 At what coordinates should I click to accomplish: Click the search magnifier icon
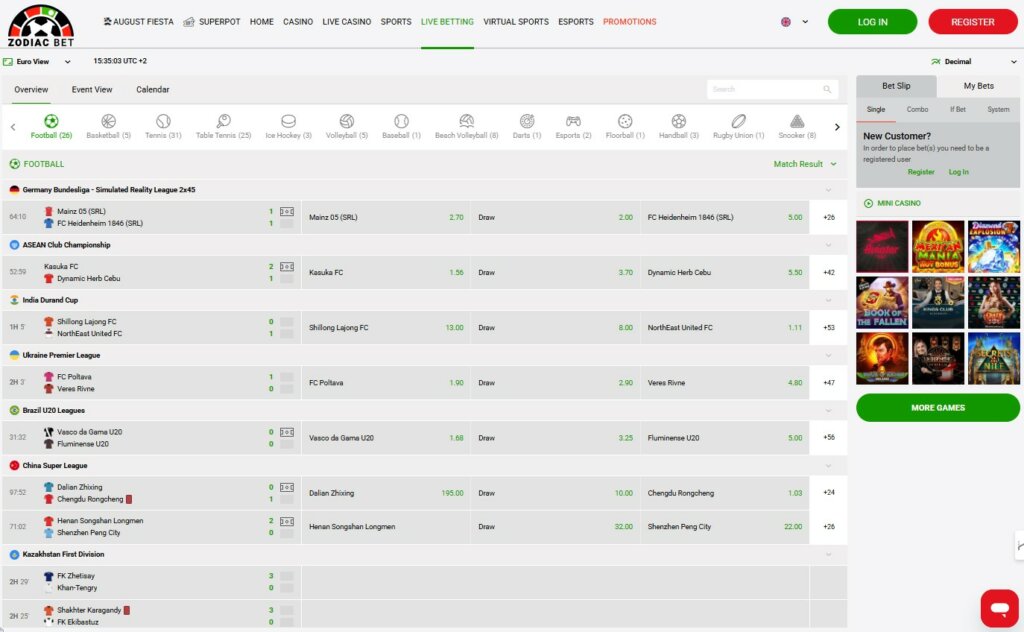[827, 89]
